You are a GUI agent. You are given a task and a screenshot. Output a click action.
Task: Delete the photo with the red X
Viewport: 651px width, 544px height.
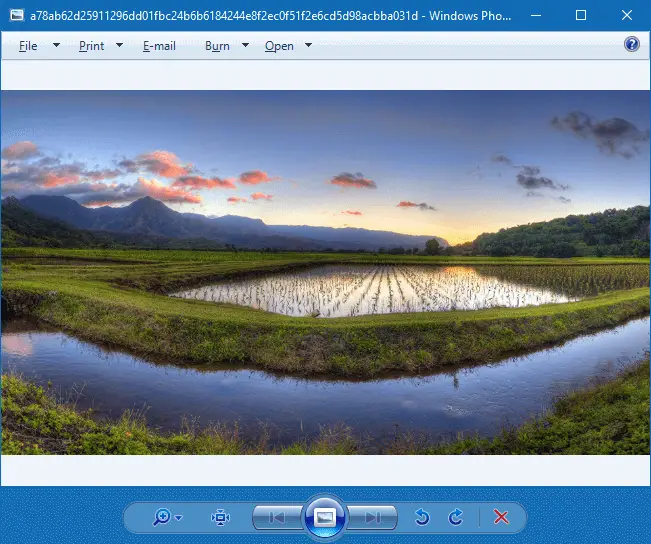pyautogui.click(x=502, y=517)
